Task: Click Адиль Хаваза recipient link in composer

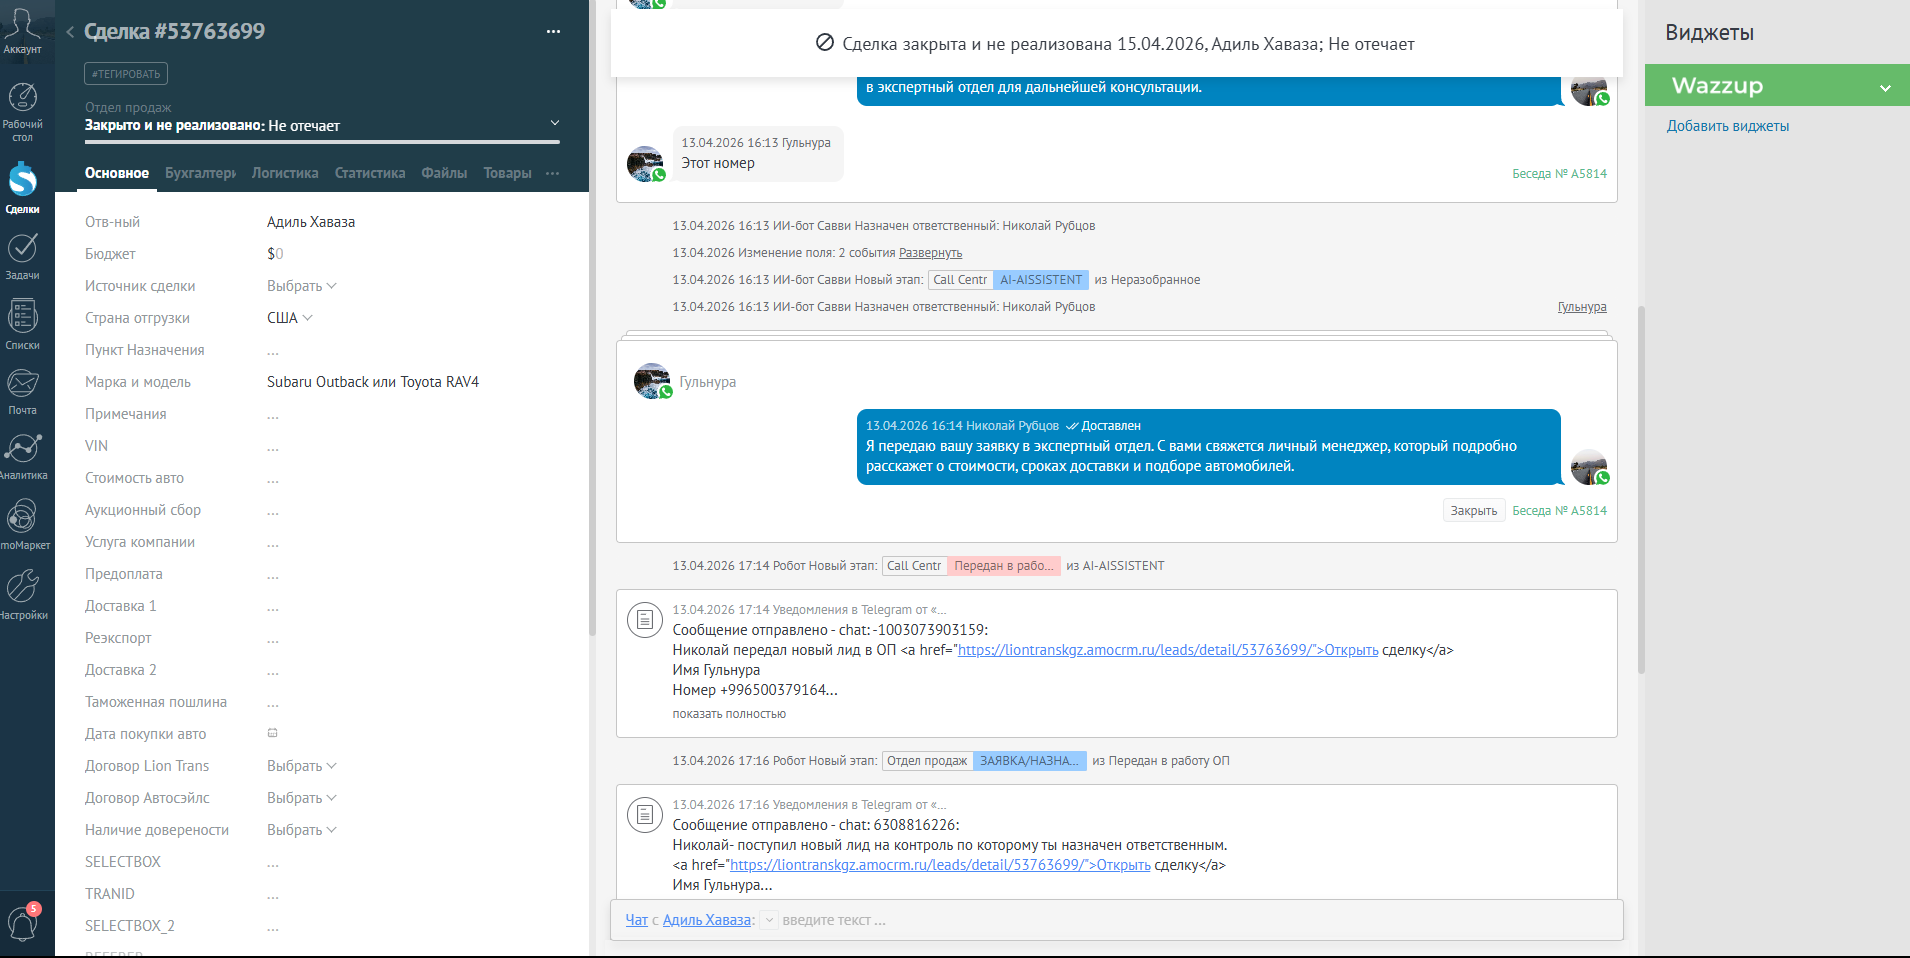Action: click(706, 920)
